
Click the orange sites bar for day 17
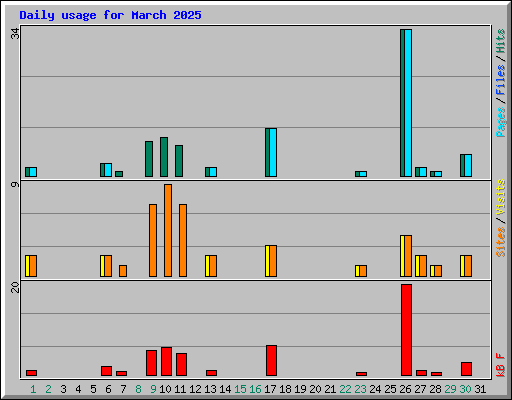273,261
